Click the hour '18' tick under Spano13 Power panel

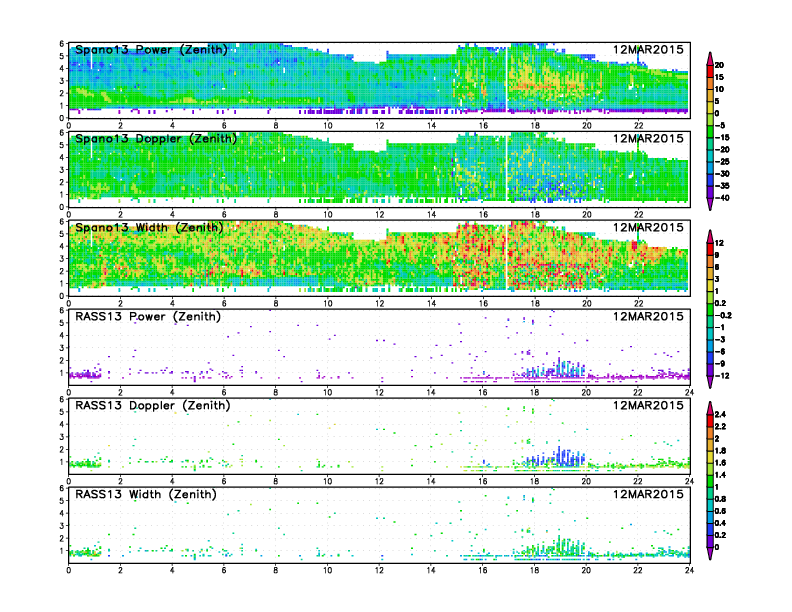(x=534, y=126)
